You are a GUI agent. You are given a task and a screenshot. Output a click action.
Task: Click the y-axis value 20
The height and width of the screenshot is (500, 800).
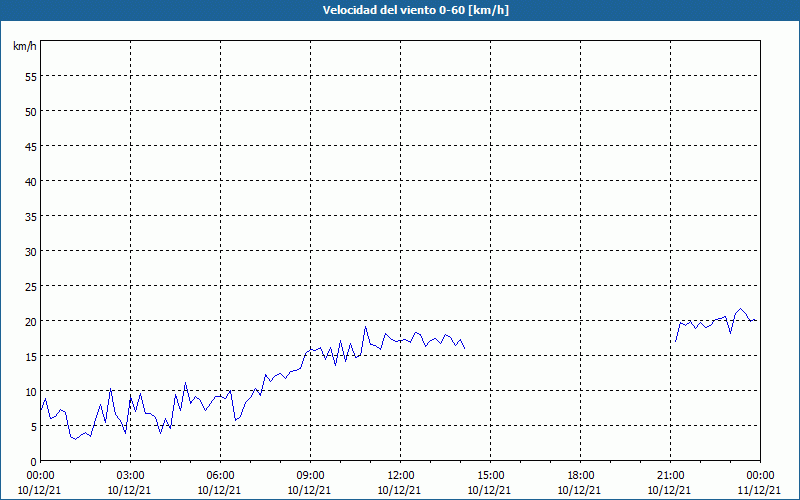pyautogui.click(x=31, y=321)
